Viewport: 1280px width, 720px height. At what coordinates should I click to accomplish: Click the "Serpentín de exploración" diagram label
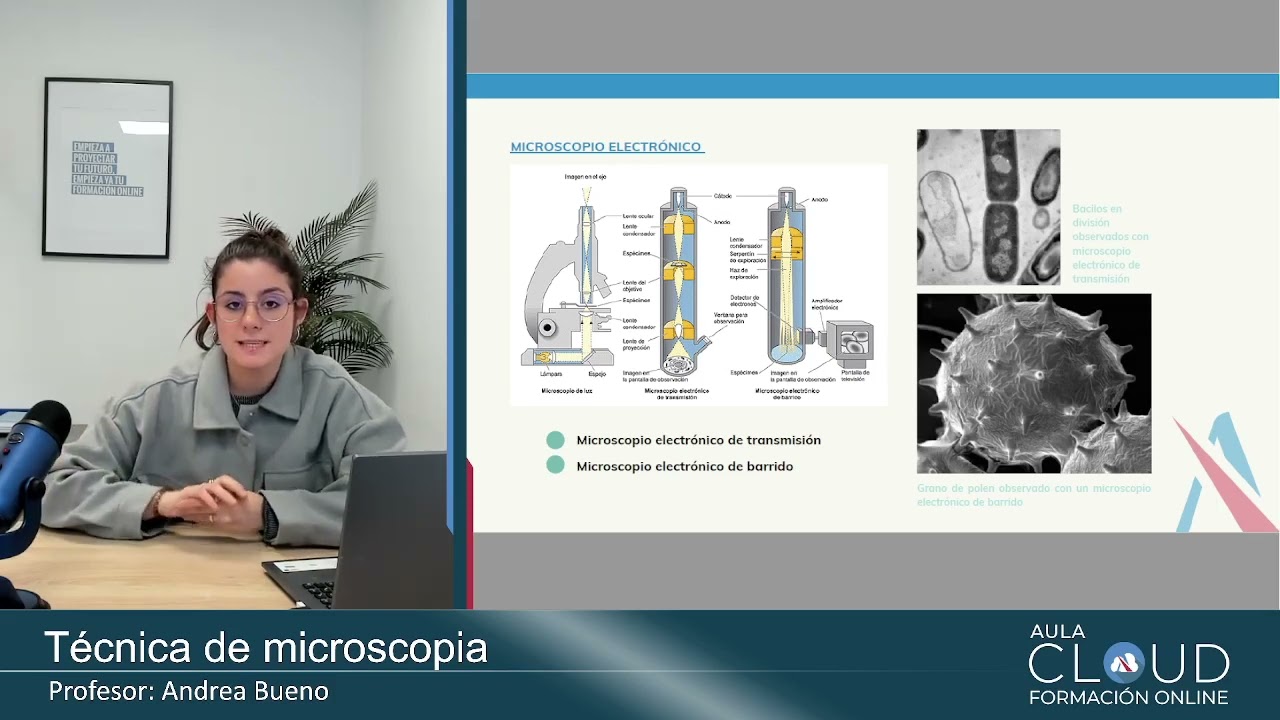748,257
